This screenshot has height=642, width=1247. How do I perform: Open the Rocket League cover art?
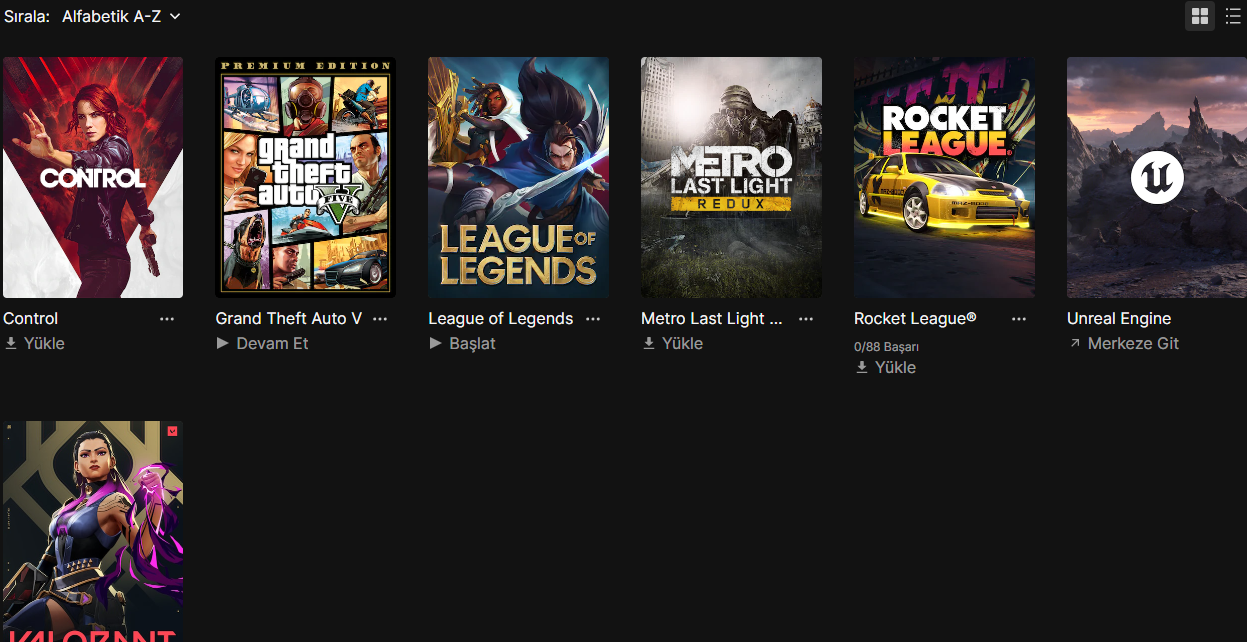(944, 177)
